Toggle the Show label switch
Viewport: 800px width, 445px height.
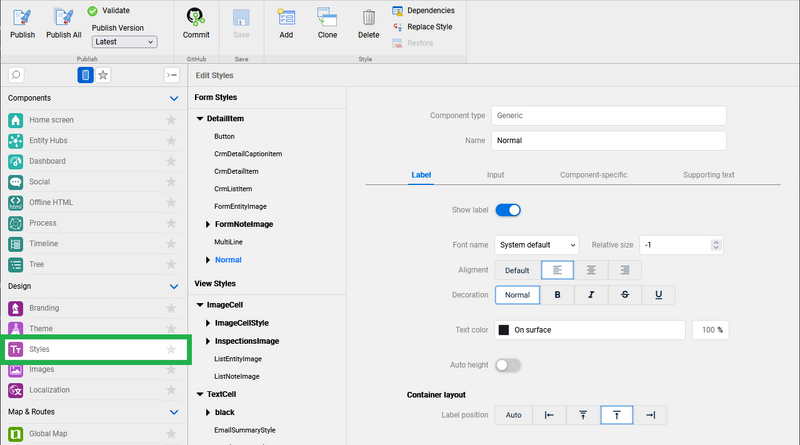[x=508, y=210]
